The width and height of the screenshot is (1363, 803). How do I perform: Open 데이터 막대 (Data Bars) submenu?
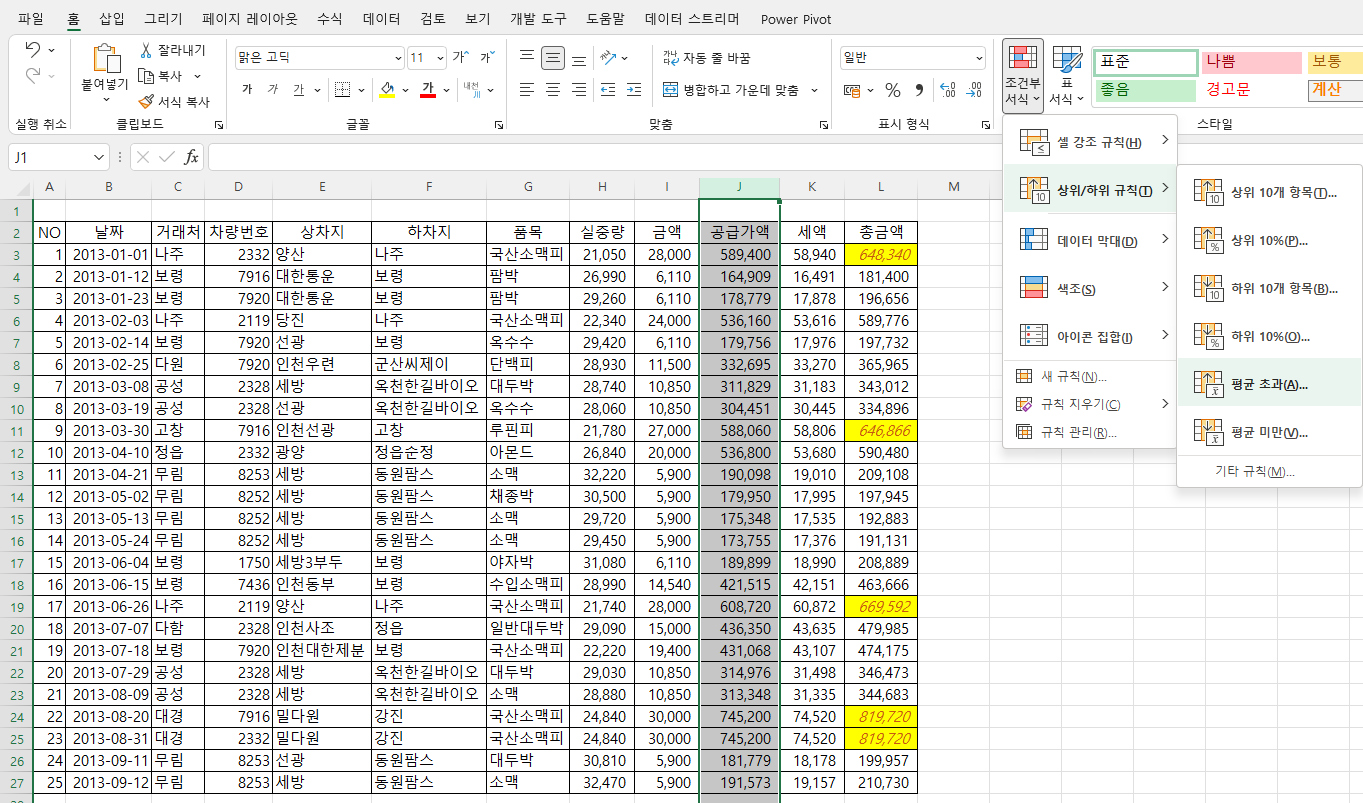tap(1091, 240)
